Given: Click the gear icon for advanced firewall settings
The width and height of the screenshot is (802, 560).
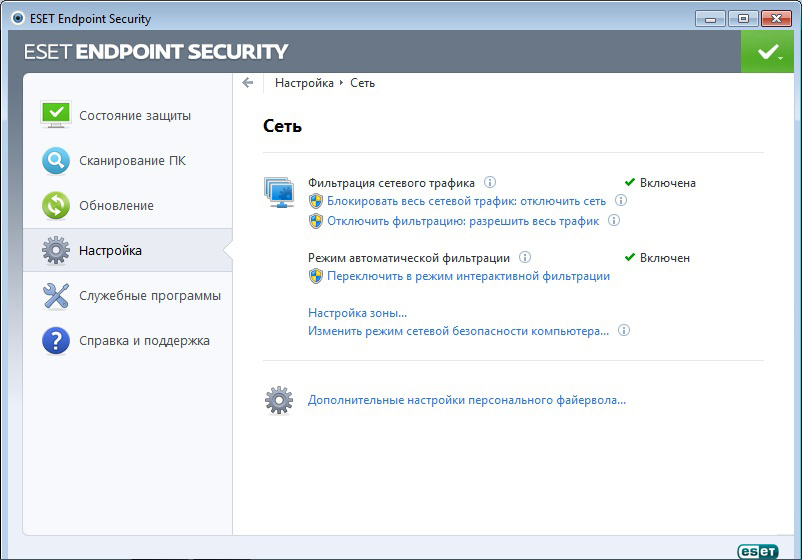Looking at the screenshot, I should 279,400.
